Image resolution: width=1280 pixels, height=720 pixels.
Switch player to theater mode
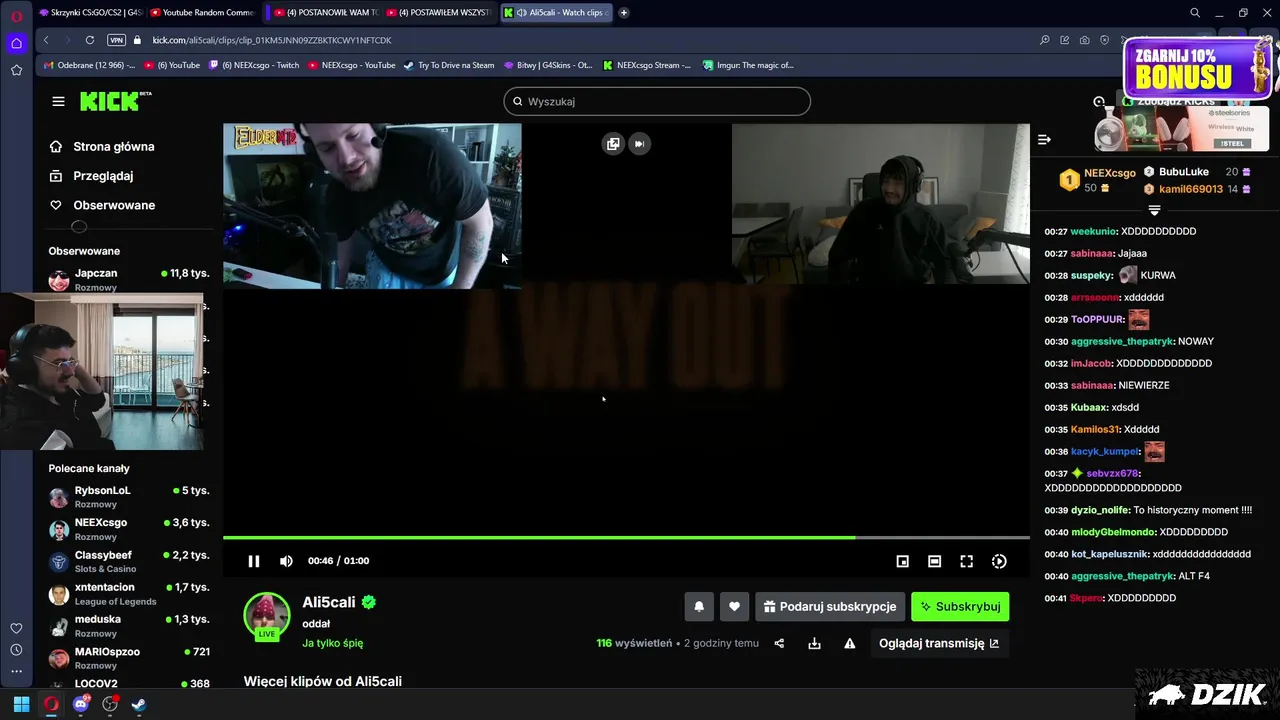coord(934,561)
